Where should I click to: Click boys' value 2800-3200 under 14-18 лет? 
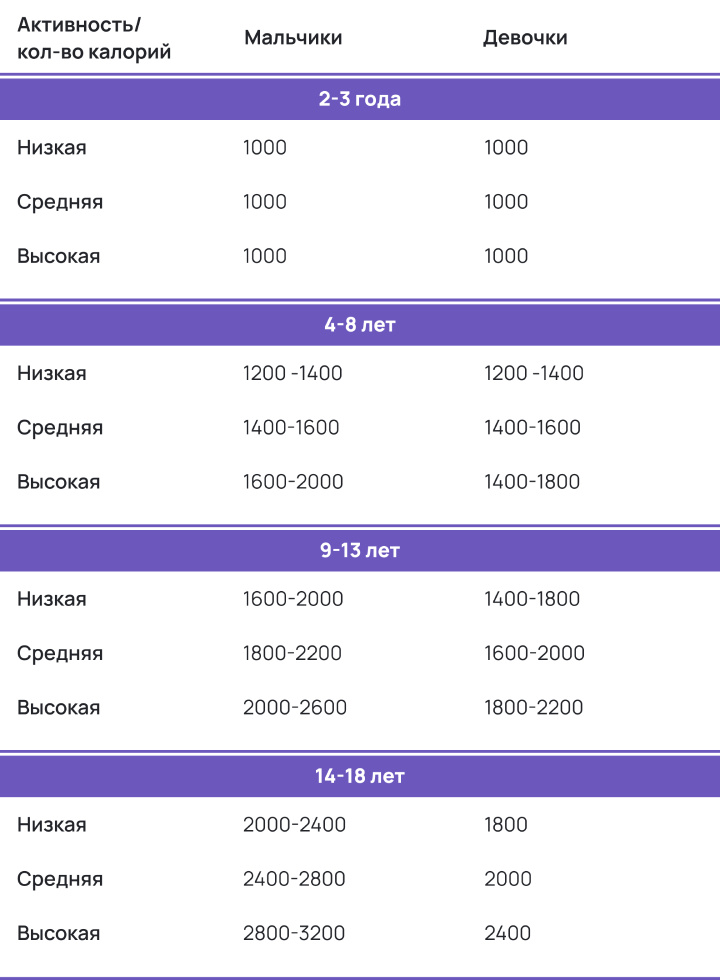pyautogui.click(x=294, y=932)
